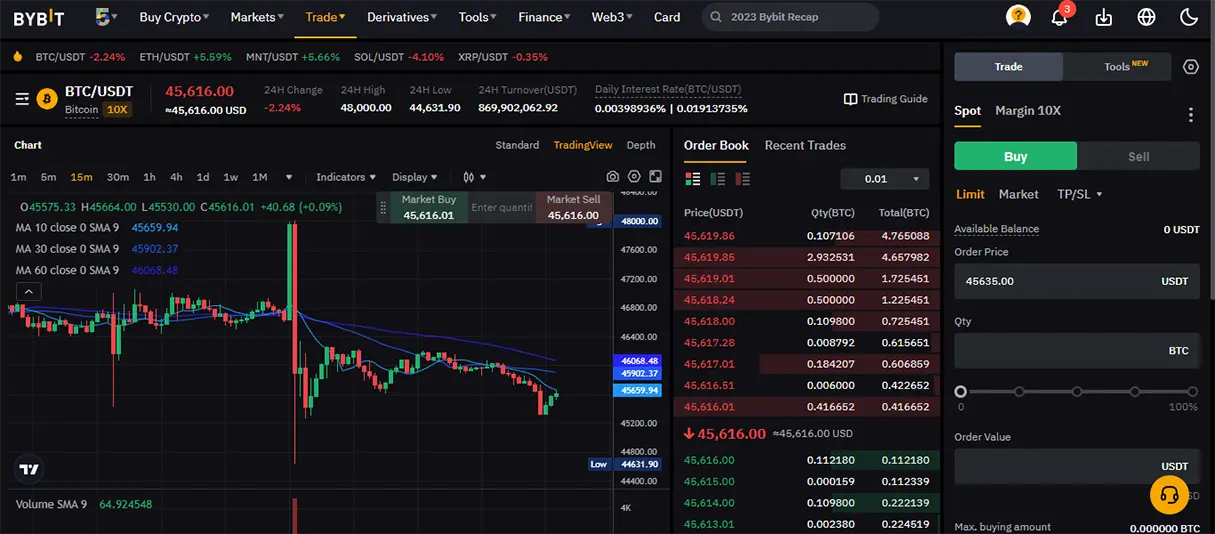The height and width of the screenshot is (534, 1215).
Task: Show sell-only order book view
Action: [743, 179]
